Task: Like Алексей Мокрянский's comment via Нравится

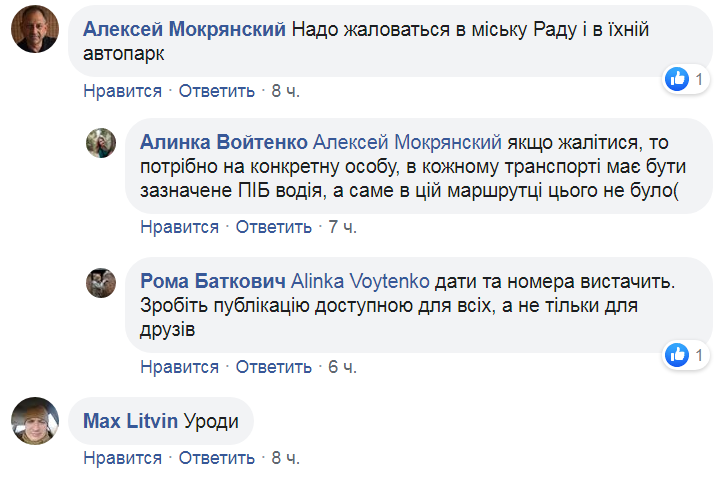Action: 122,91
